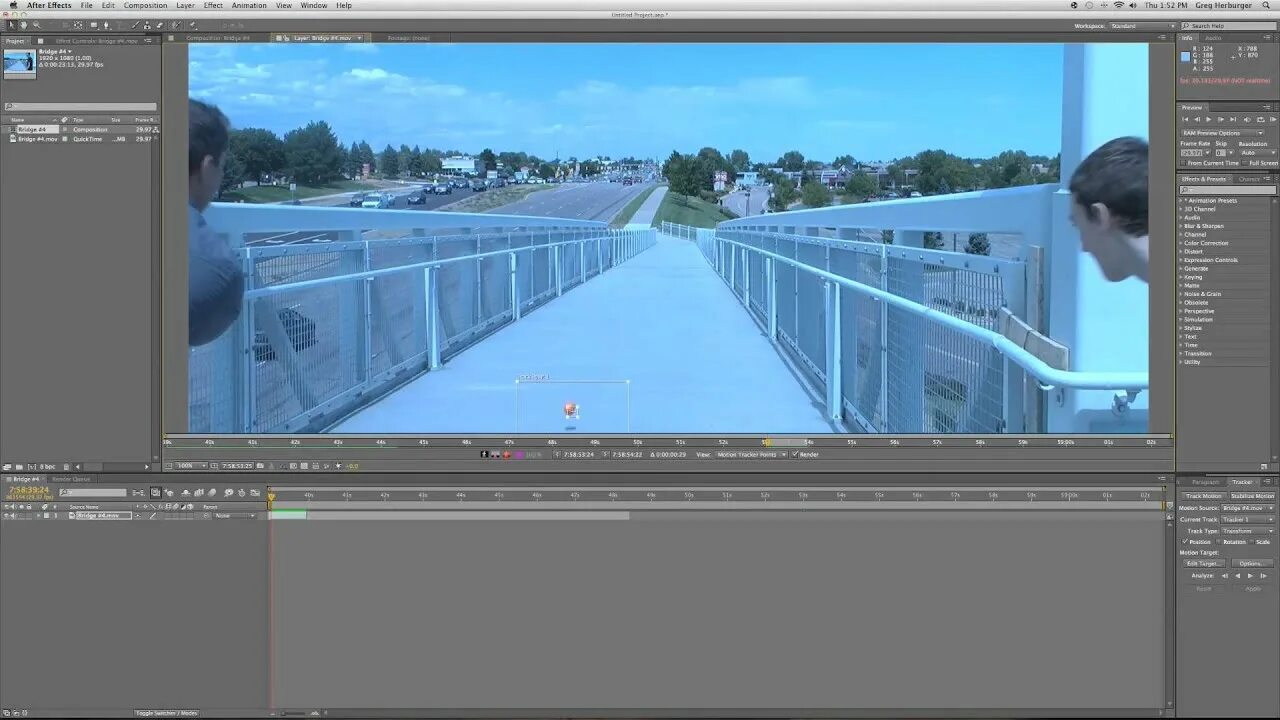Open the File menu

(x=87, y=5)
